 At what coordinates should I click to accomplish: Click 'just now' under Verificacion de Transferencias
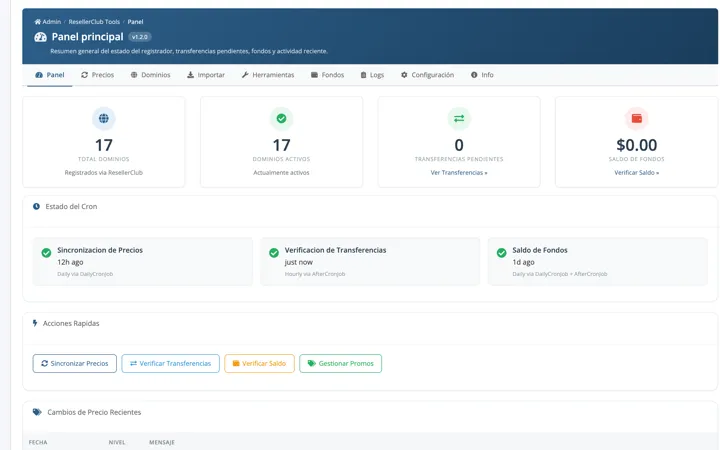coord(298,262)
